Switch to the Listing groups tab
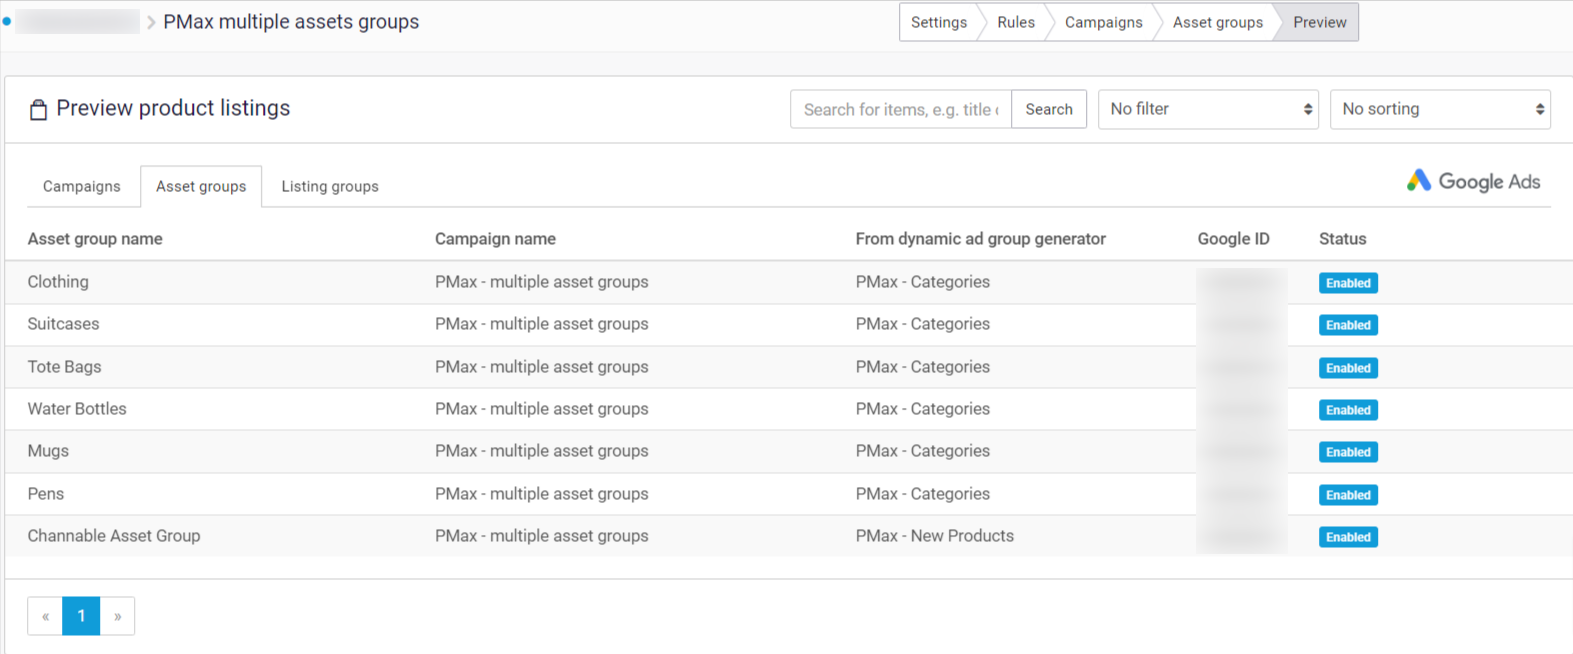This screenshot has height=654, width=1573. tap(330, 186)
